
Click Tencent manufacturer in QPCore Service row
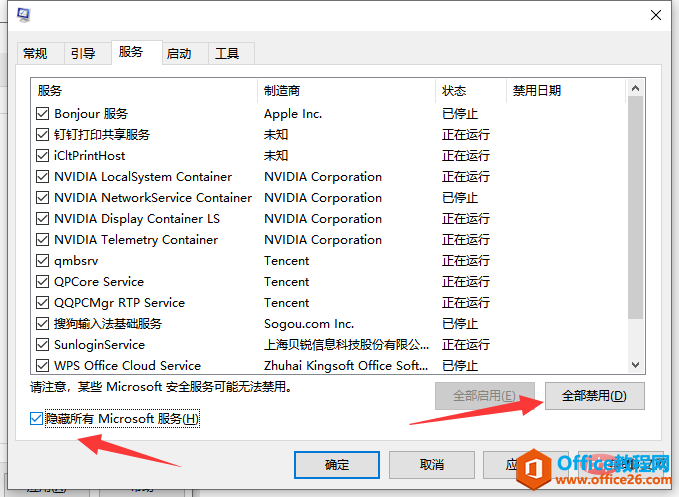(x=287, y=282)
